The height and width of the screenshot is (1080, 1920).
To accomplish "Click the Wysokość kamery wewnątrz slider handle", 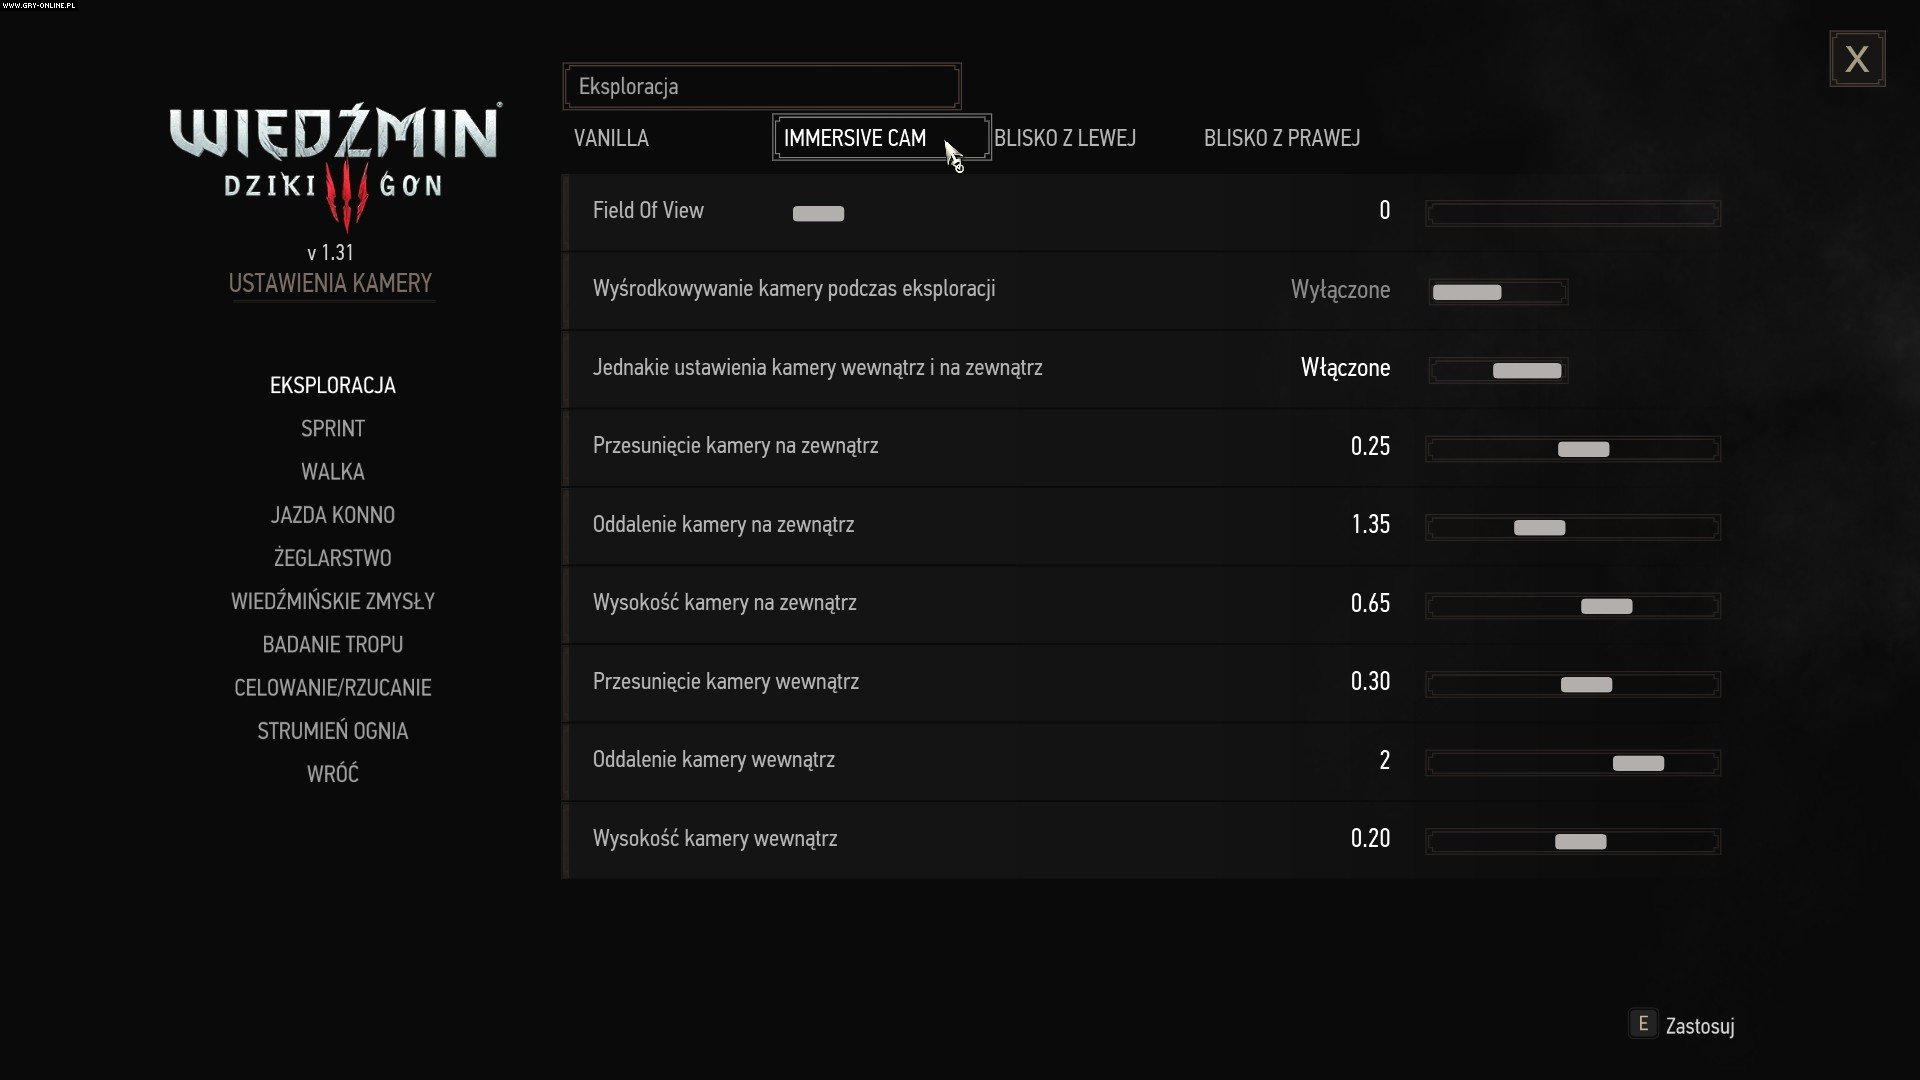I will tap(1580, 842).
